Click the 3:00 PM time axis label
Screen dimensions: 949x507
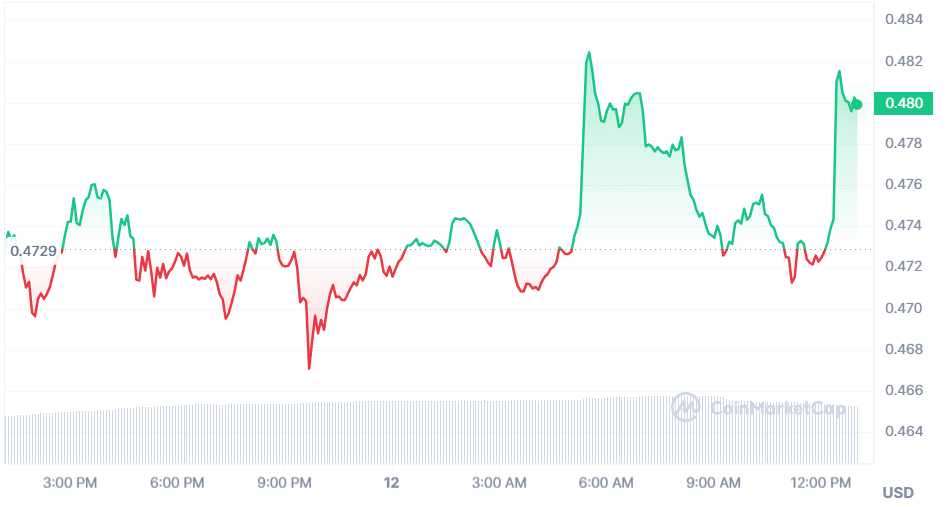(71, 483)
